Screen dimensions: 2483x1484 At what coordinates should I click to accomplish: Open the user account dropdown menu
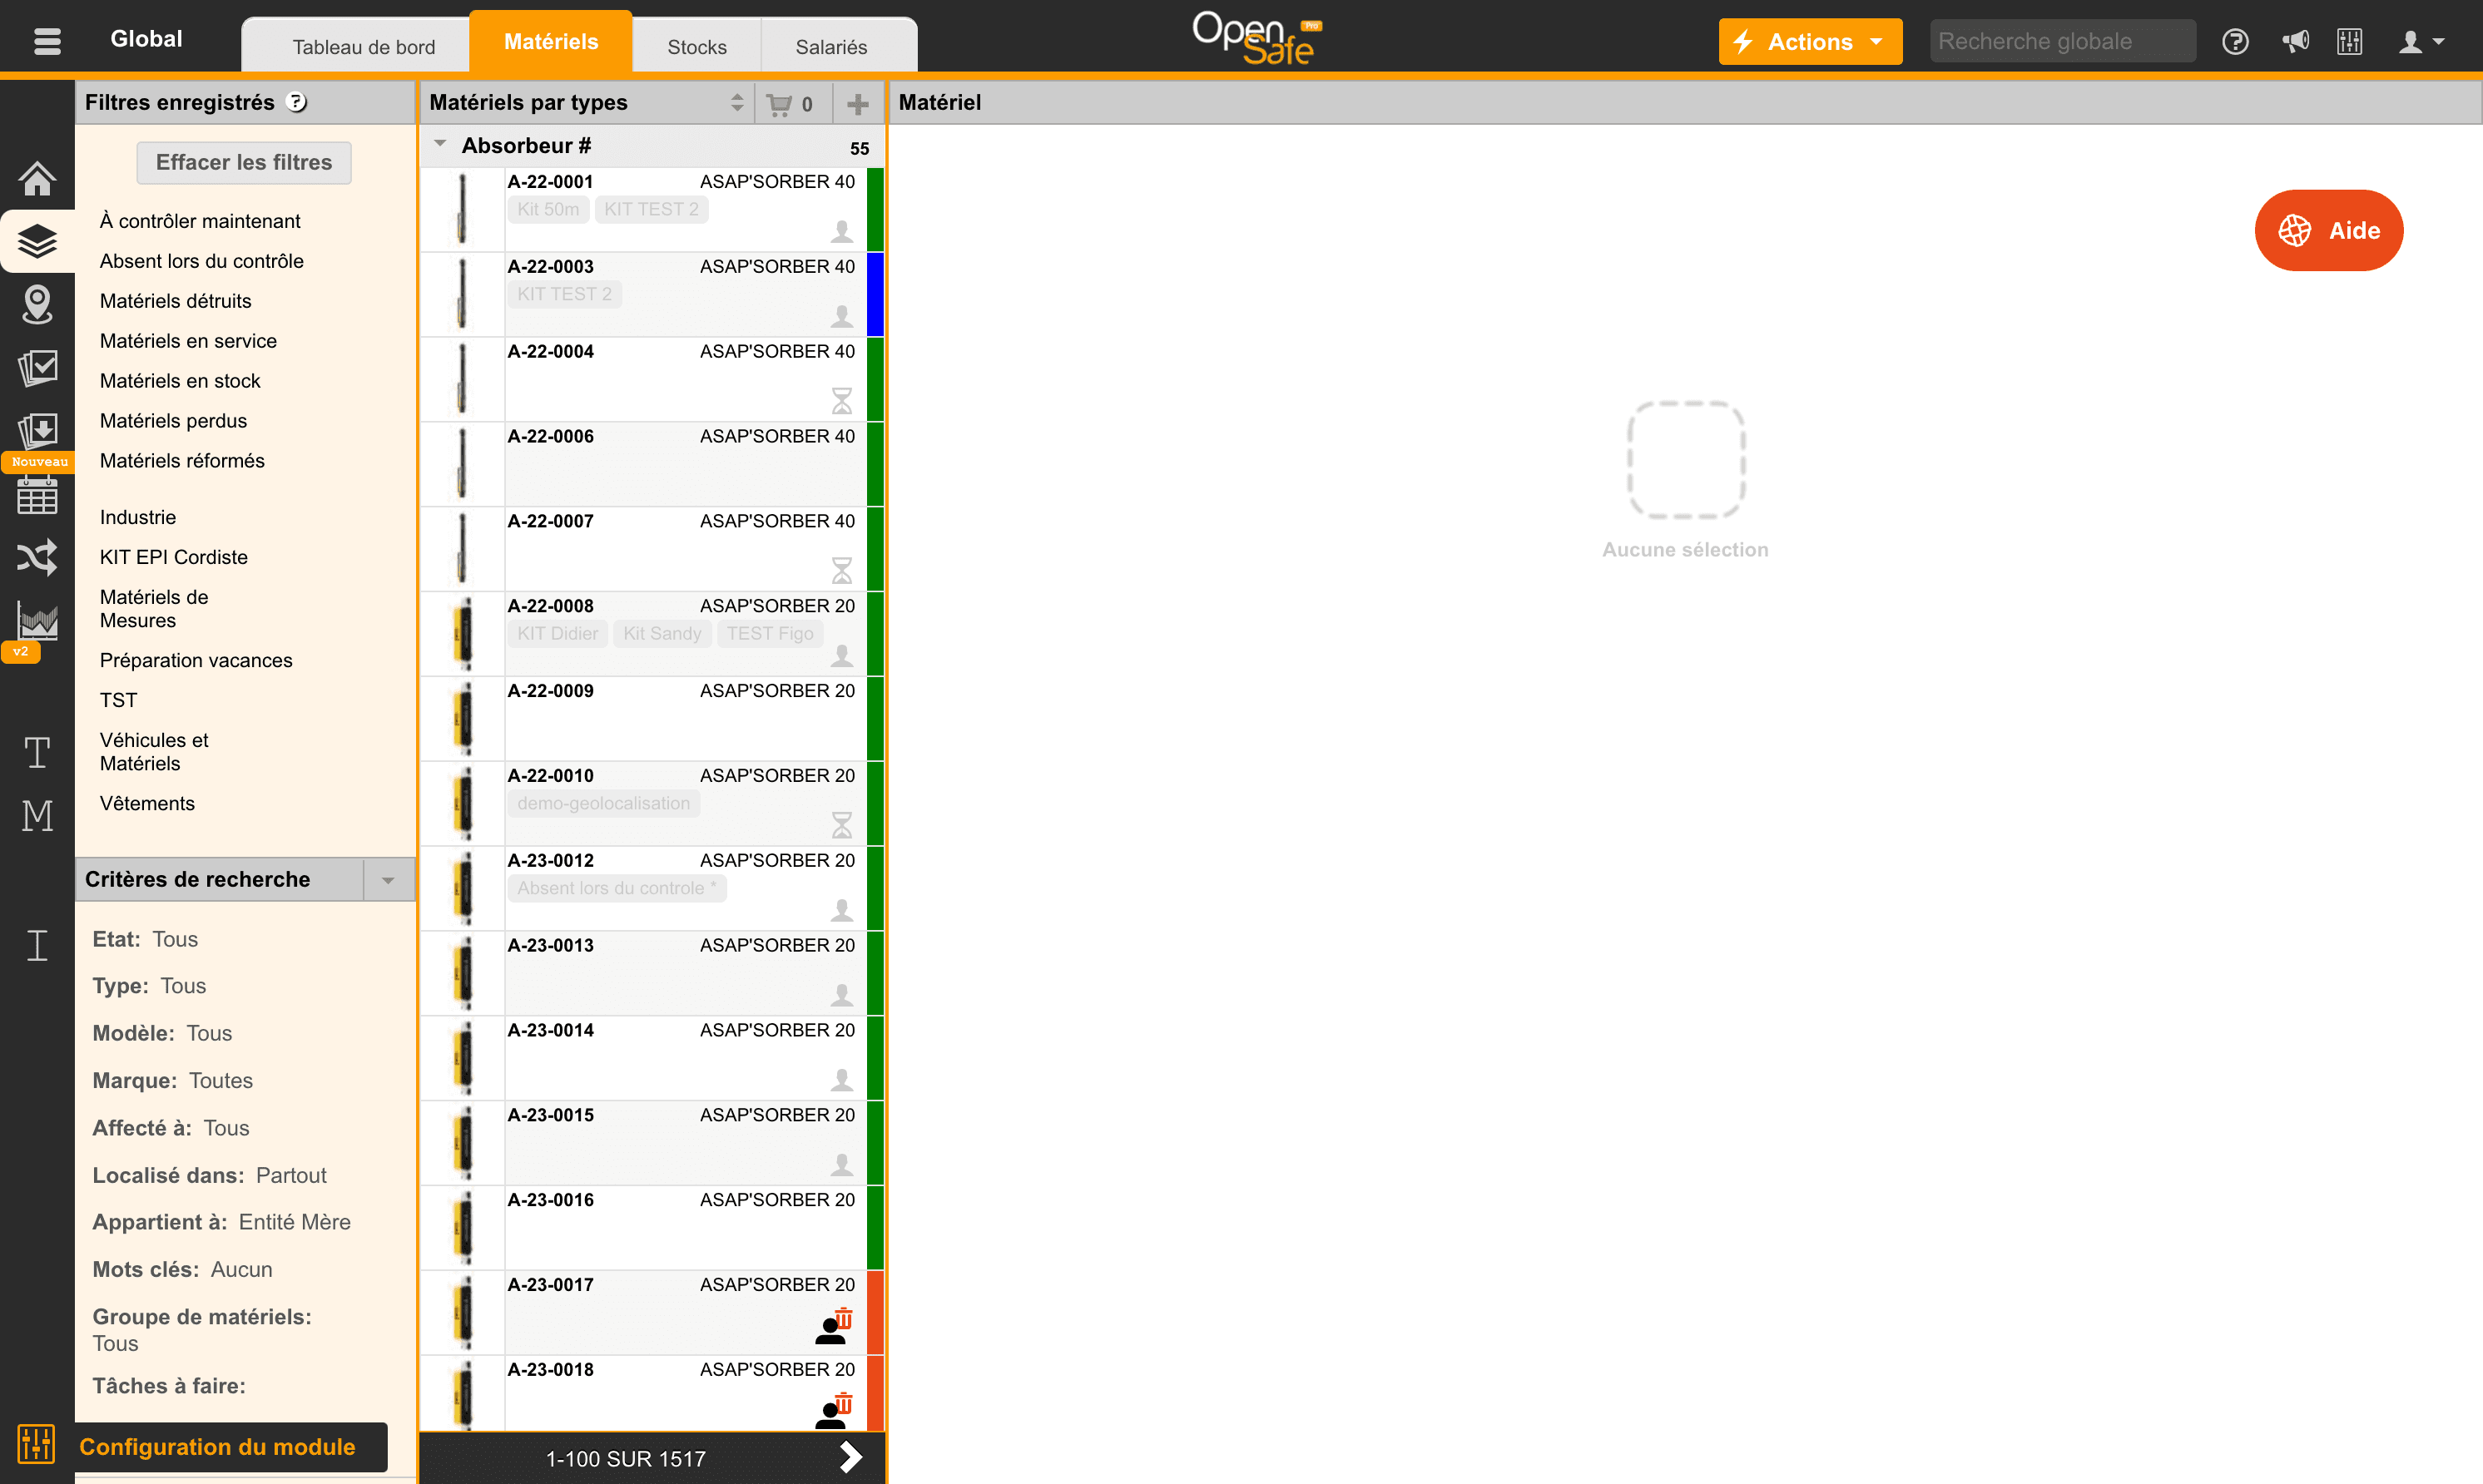tap(2422, 41)
